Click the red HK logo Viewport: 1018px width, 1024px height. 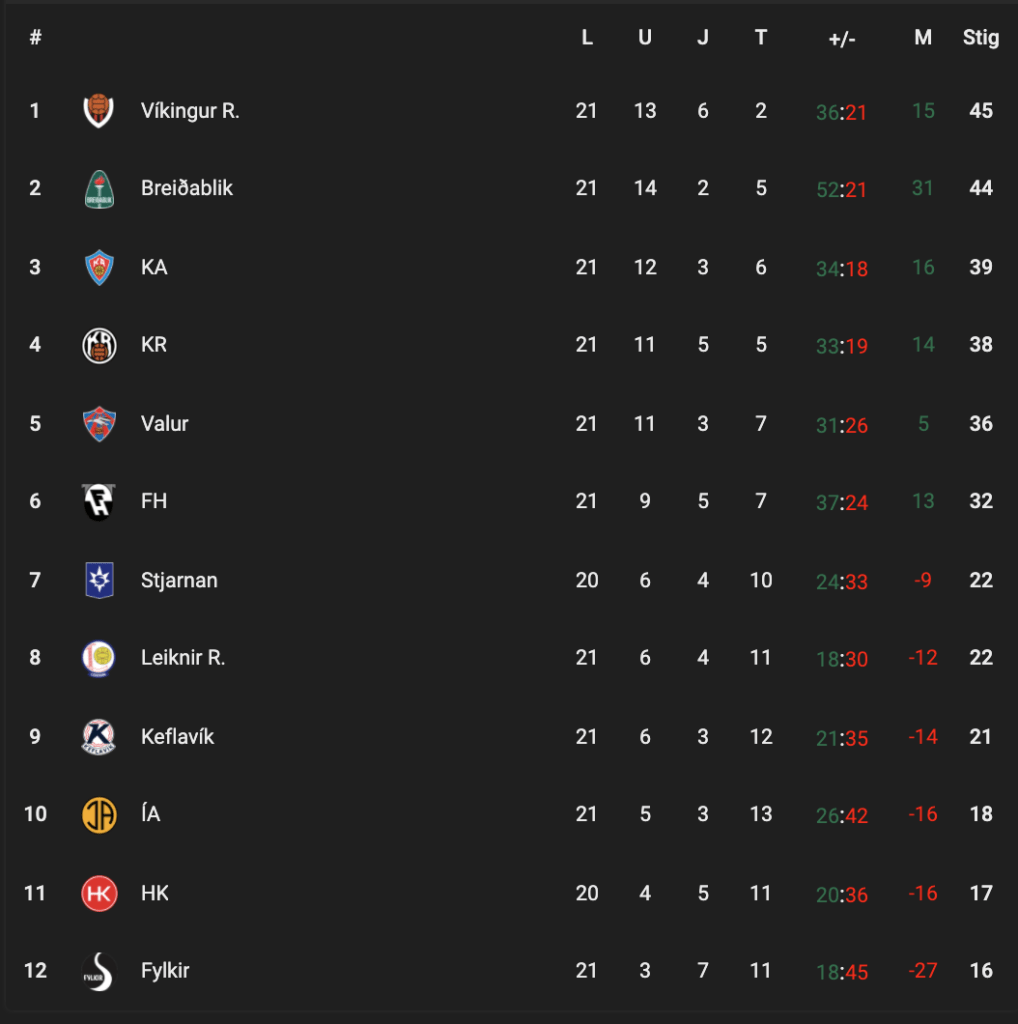click(x=99, y=893)
